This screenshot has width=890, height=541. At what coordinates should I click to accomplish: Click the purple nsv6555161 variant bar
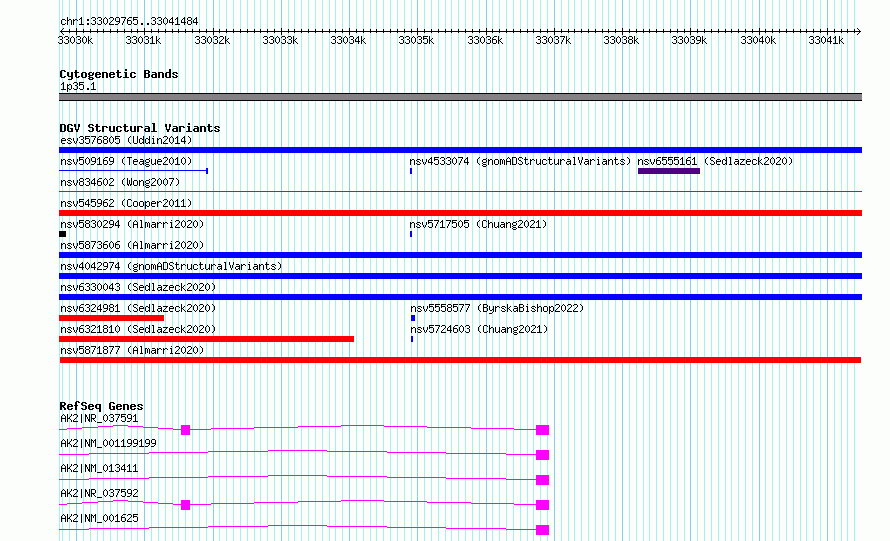669,171
